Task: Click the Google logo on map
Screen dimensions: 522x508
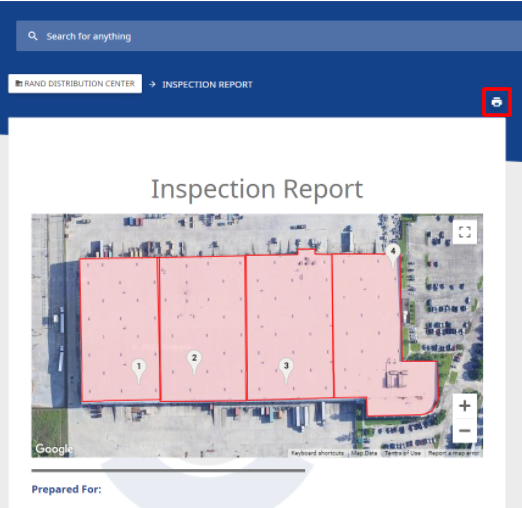Action: tap(54, 449)
